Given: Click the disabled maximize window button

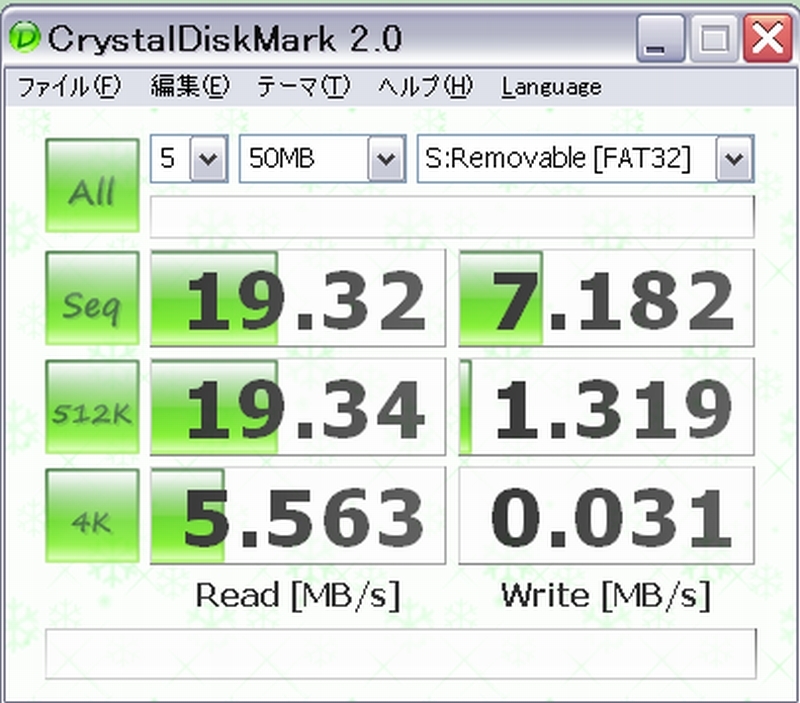Looking at the screenshot, I should 714,39.
